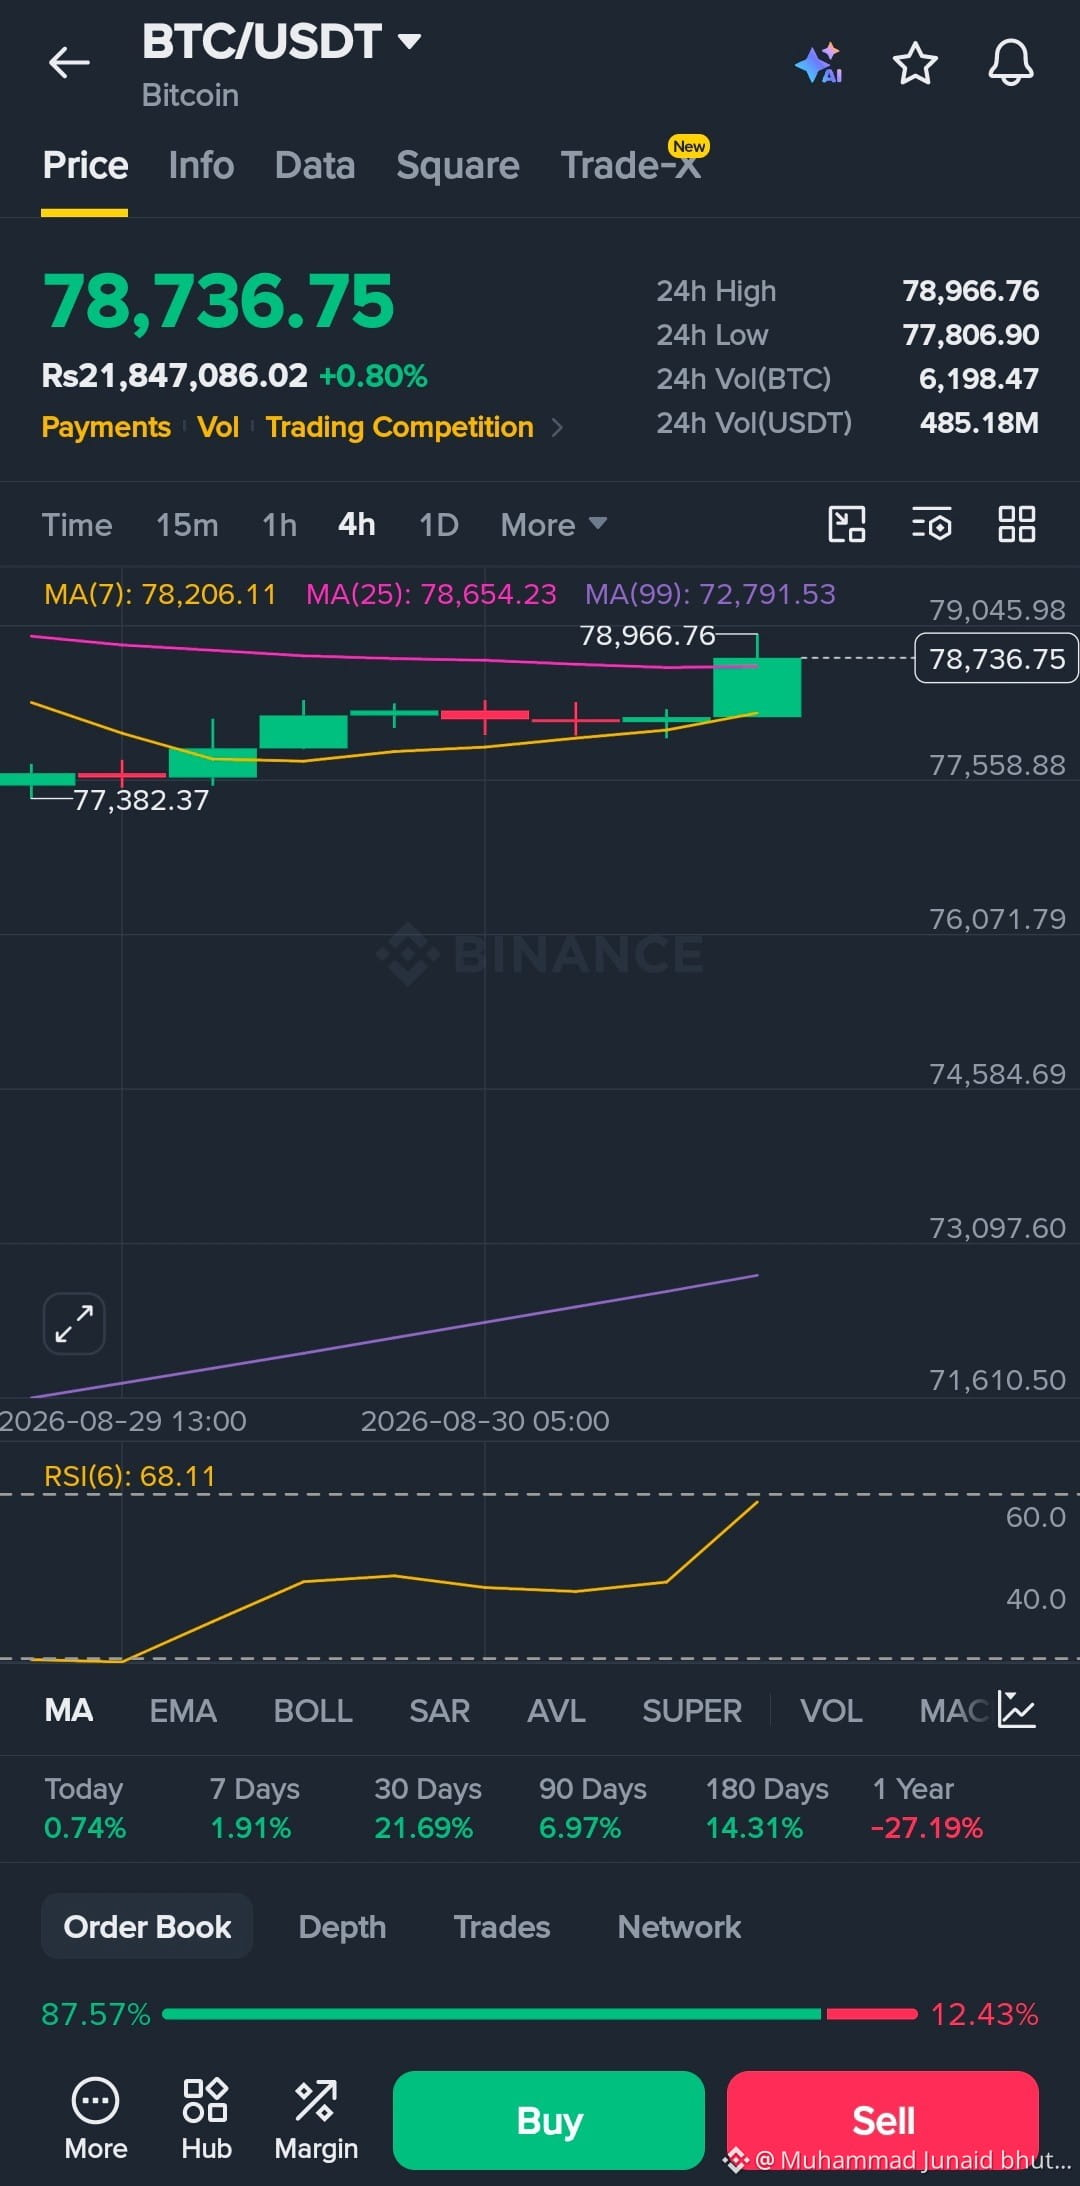Tap the MA(7): 78,206.11 label

[x=160, y=594]
